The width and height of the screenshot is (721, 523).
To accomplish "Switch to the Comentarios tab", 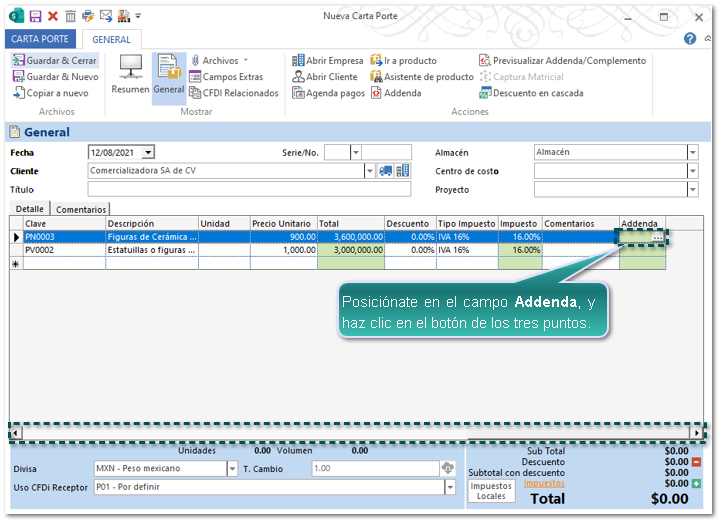I will coord(80,210).
